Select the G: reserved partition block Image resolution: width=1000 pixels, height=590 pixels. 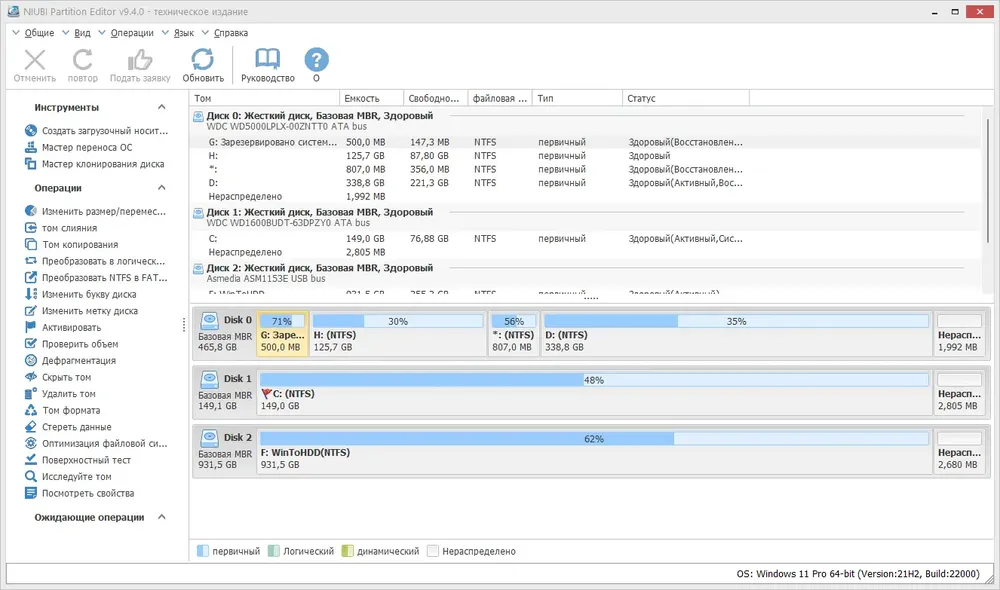pyautogui.click(x=283, y=334)
